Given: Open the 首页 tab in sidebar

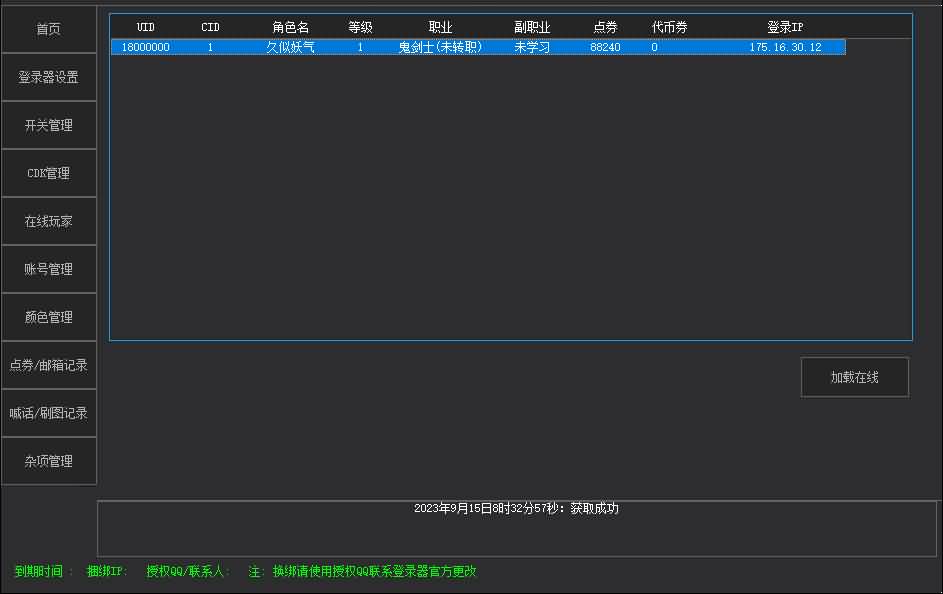Looking at the screenshot, I should (x=49, y=29).
